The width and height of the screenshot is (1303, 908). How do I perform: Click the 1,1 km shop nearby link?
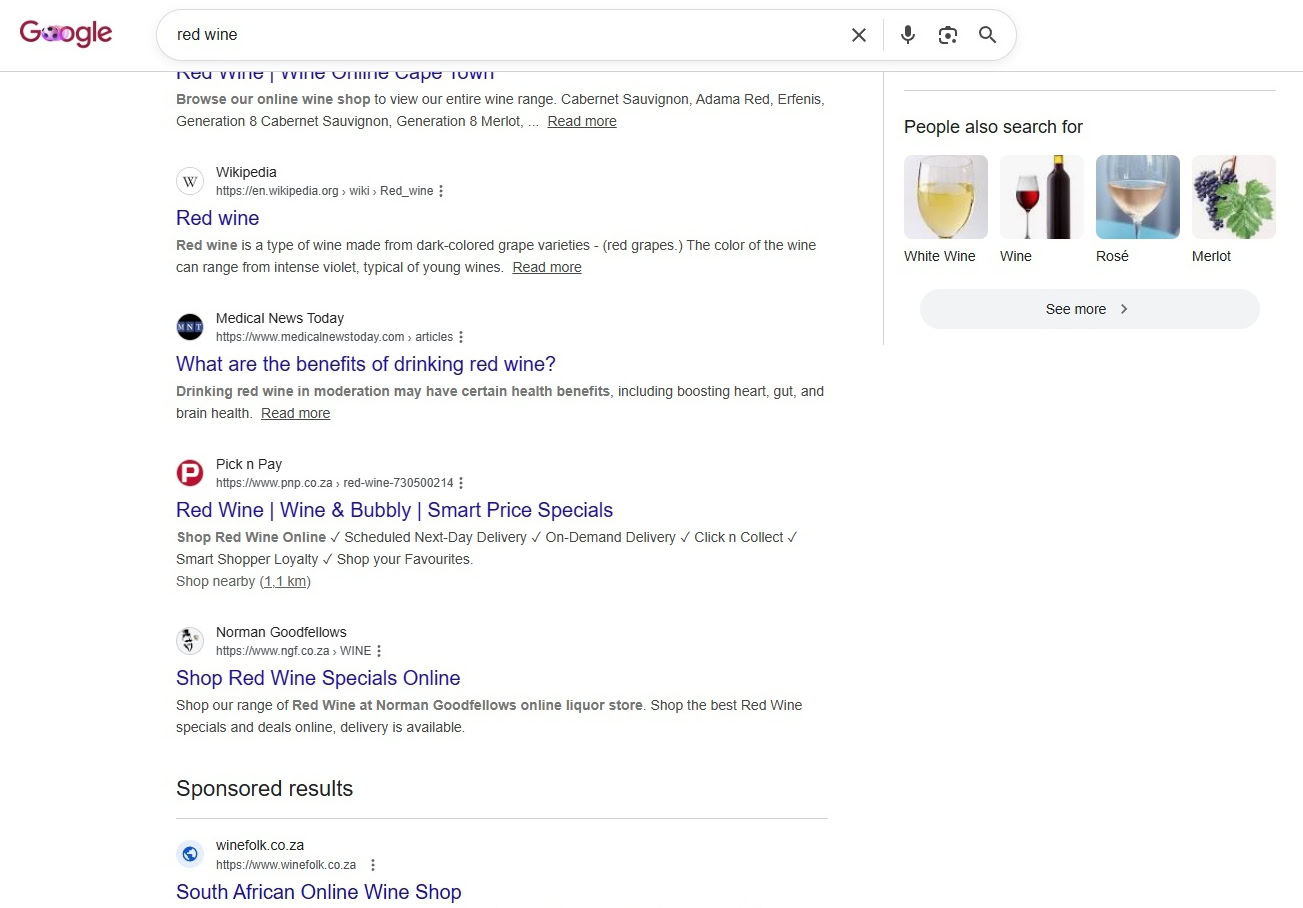pos(286,581)
